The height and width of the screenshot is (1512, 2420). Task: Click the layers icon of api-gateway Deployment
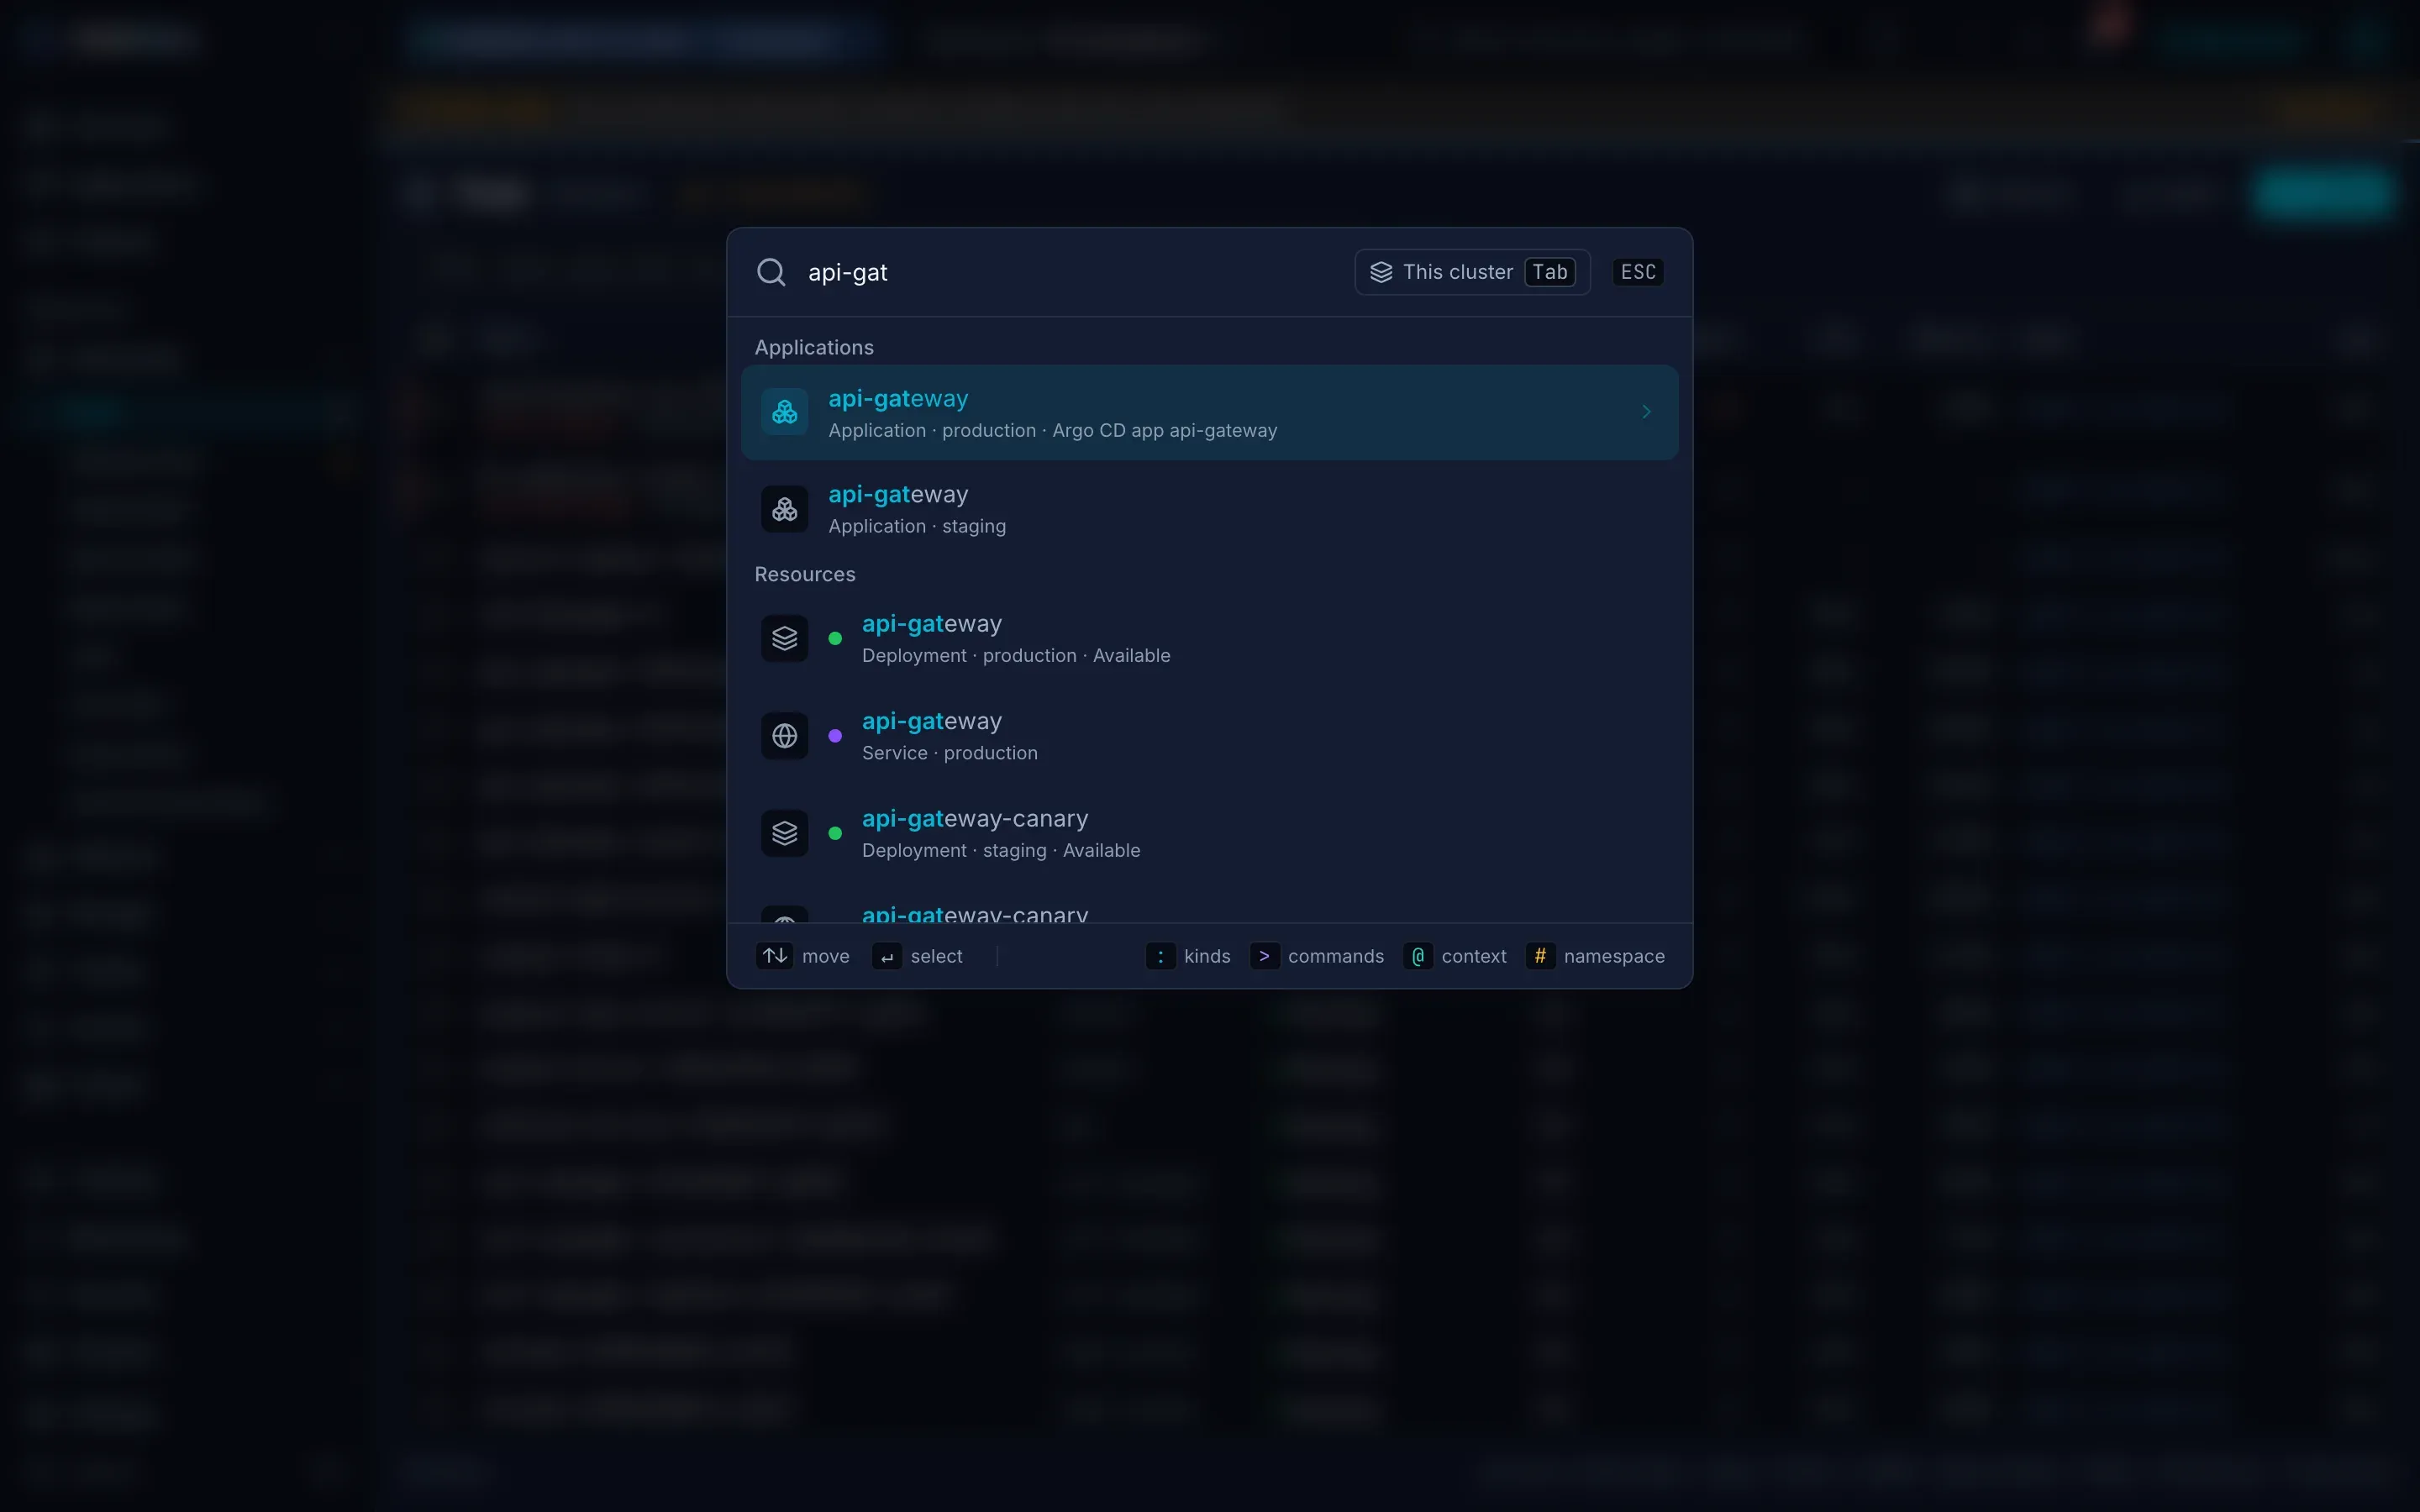[785, 638]
